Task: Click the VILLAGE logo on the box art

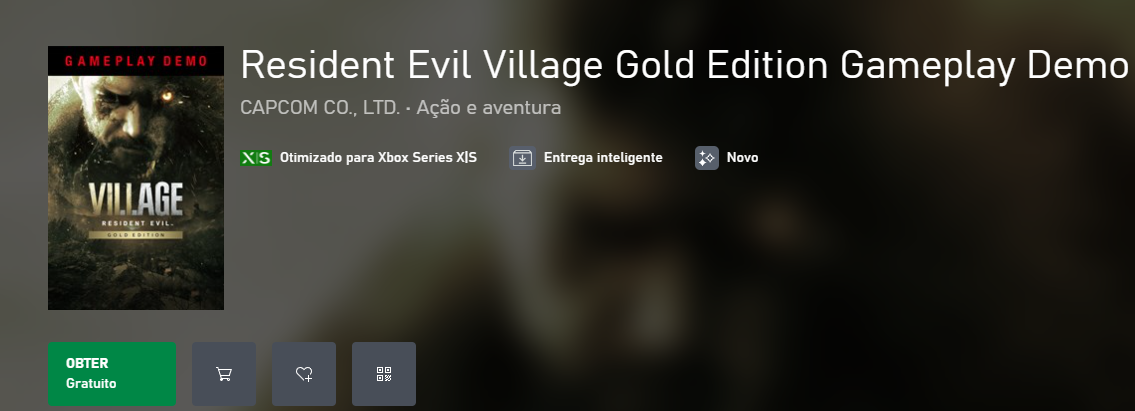Action: [x=135, y=199]
